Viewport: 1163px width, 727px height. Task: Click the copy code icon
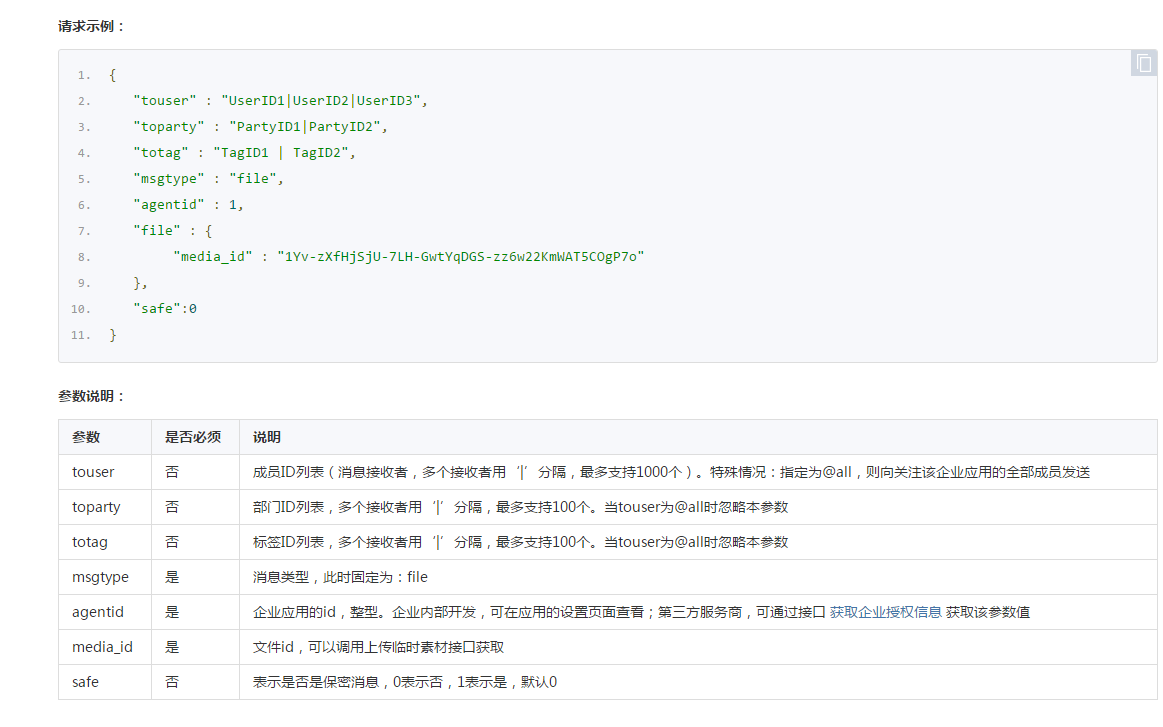point(1144,62)
